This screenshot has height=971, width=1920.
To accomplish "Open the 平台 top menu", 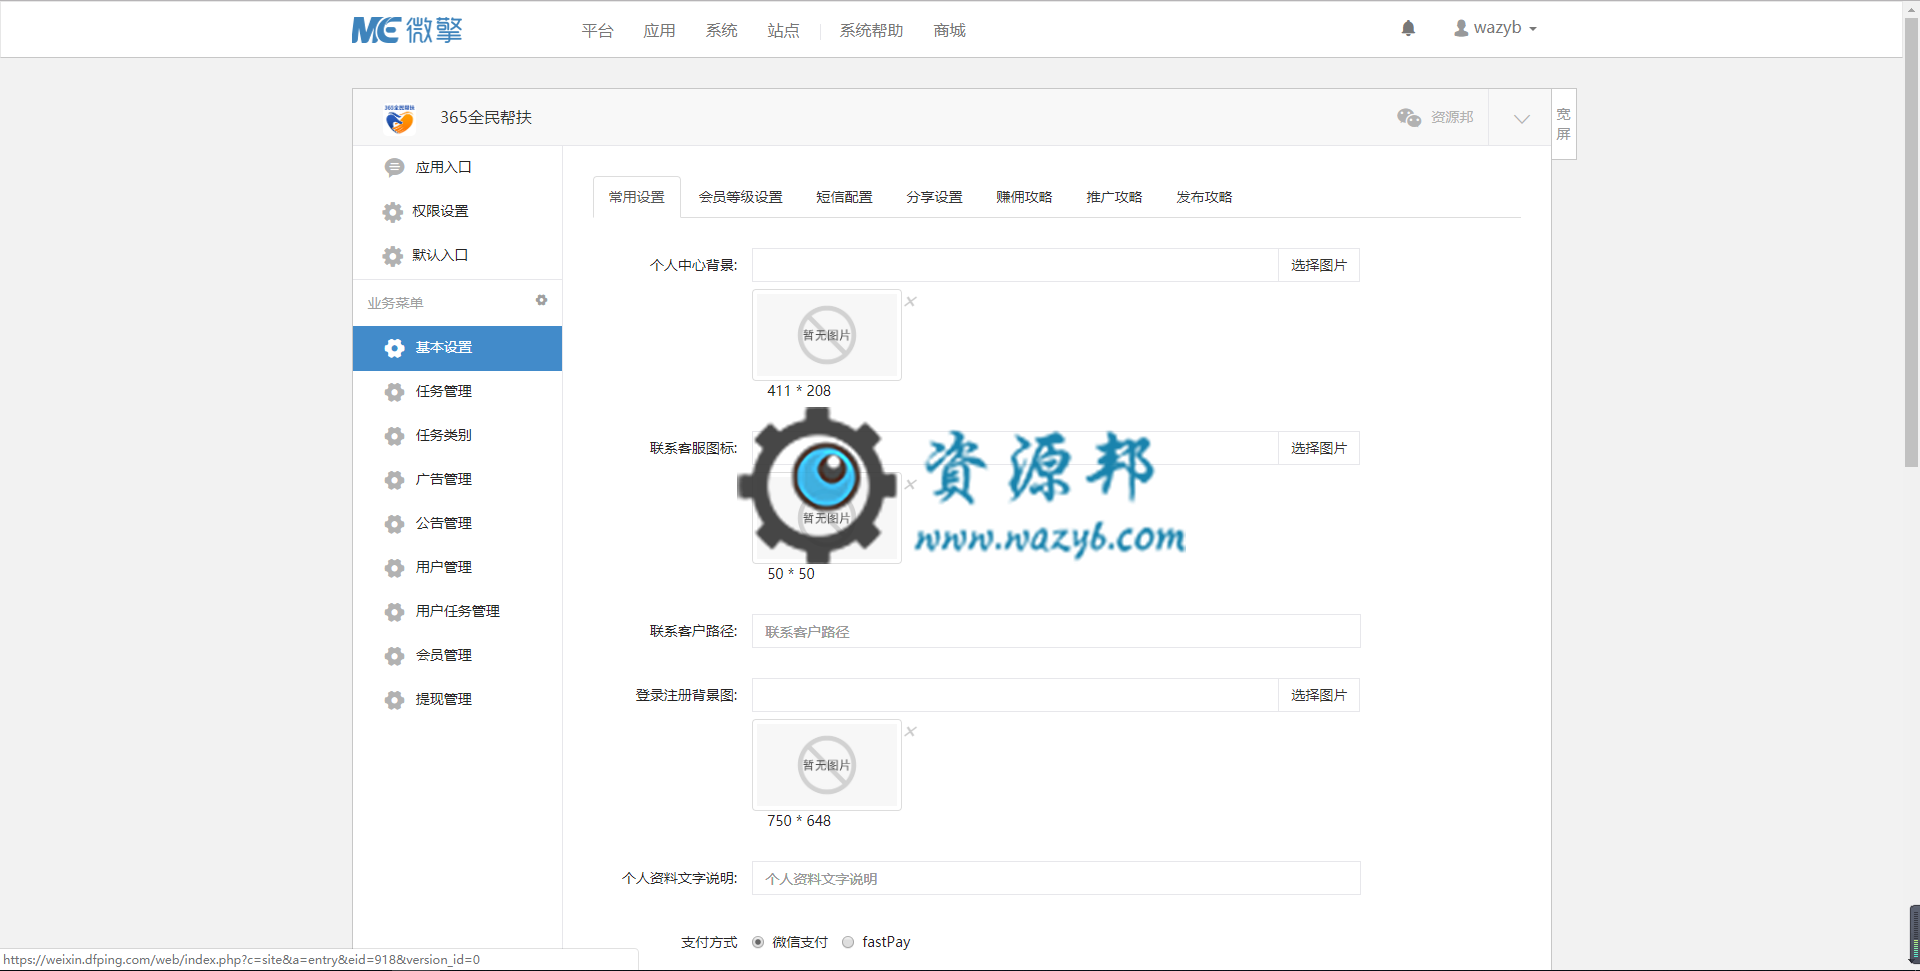I will click(597, 30).
